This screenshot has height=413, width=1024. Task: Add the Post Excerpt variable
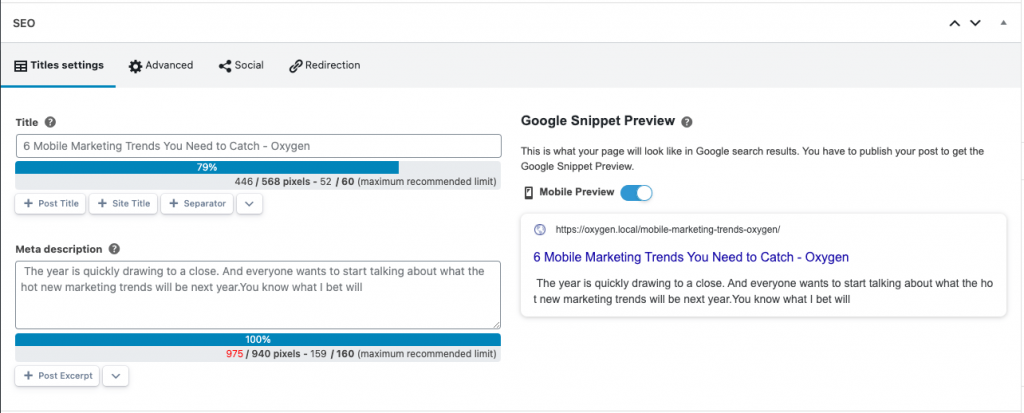point(57,376)
